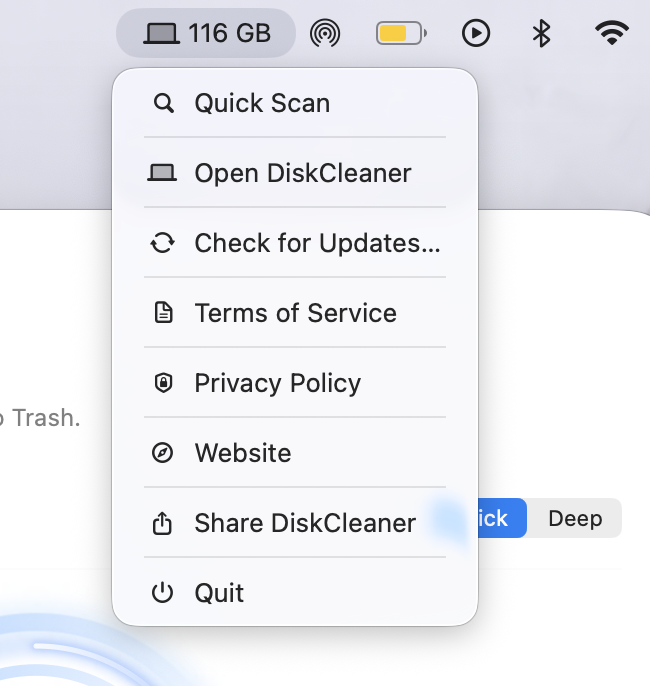Select the blue Quick scan mode segment

501,518
